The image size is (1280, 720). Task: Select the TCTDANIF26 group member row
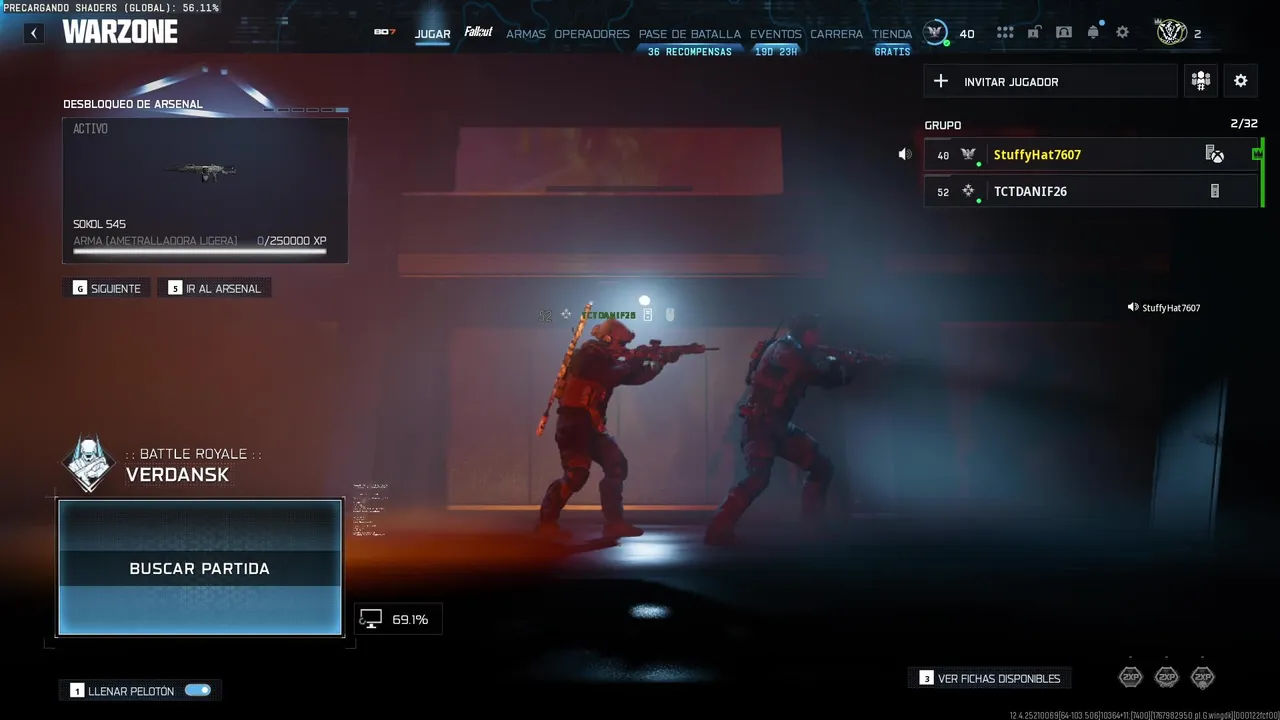1091,191
